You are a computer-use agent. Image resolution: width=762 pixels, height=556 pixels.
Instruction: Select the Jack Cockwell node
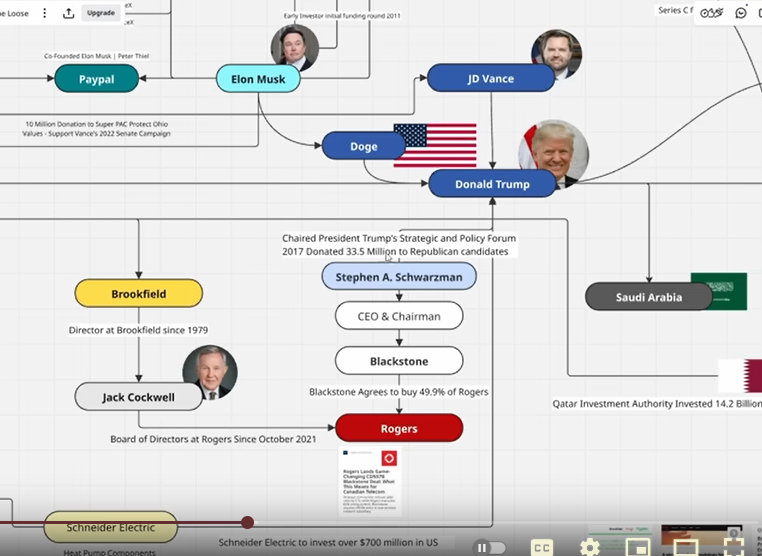(x=139, y=397)
